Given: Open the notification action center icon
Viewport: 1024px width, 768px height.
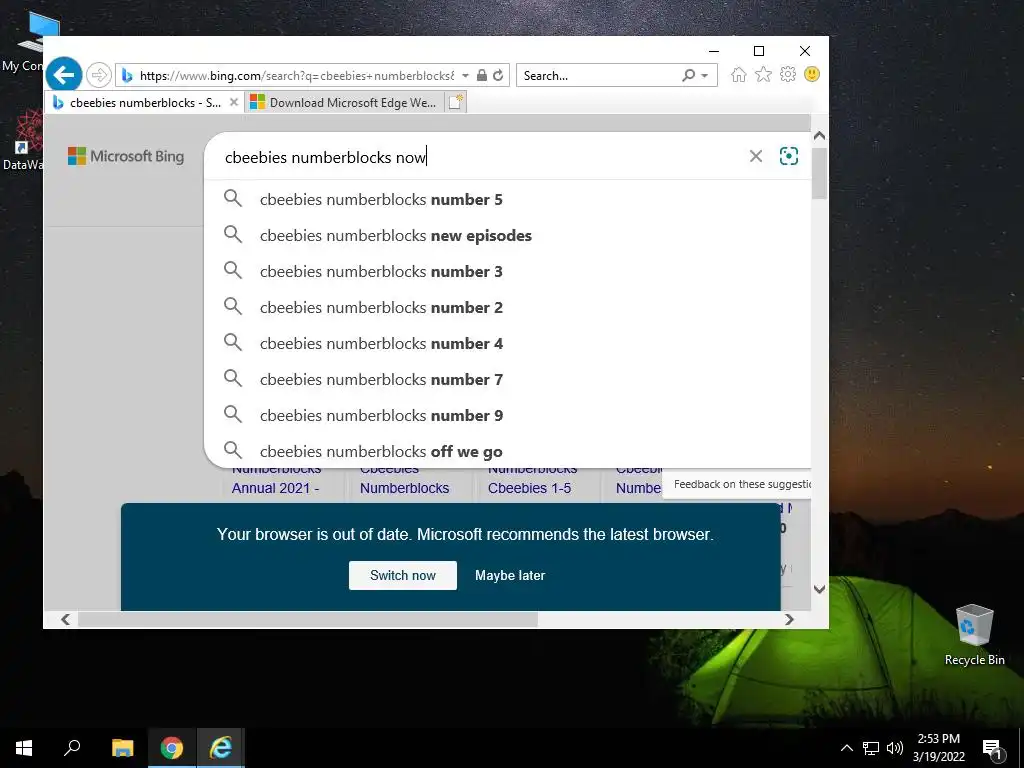Looking at the screenshot, I should pyautogui.click(x=992, y=748).
